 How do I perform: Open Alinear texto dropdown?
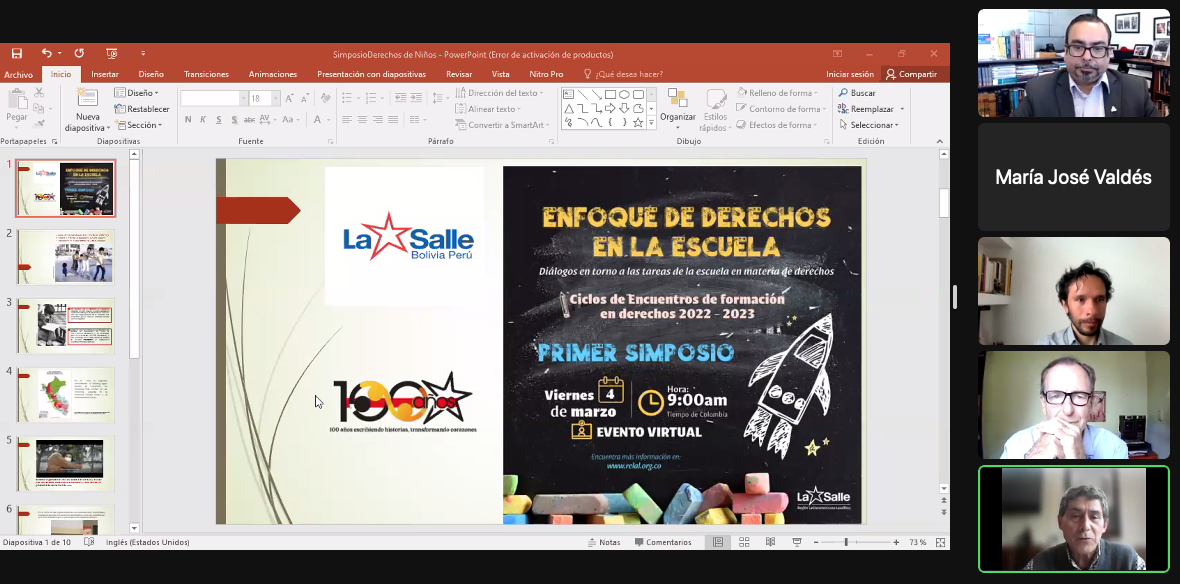(490, 109)
